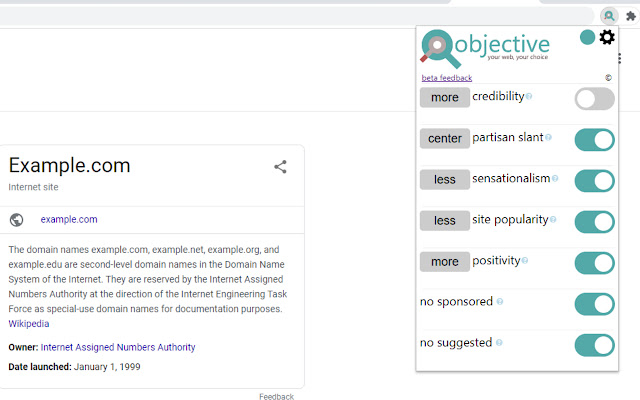Click the 'objective' wordmark text
The image size is (640, 400).
502,44
